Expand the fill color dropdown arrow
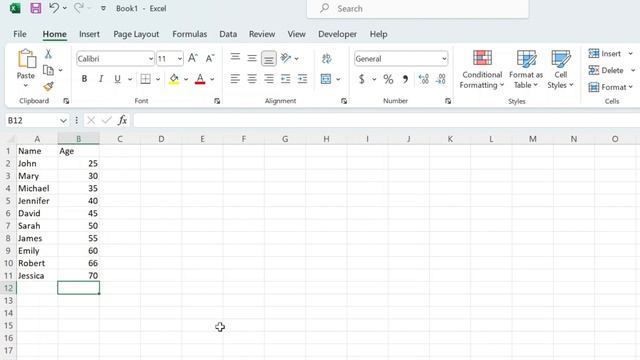 (x=186, y=79)
